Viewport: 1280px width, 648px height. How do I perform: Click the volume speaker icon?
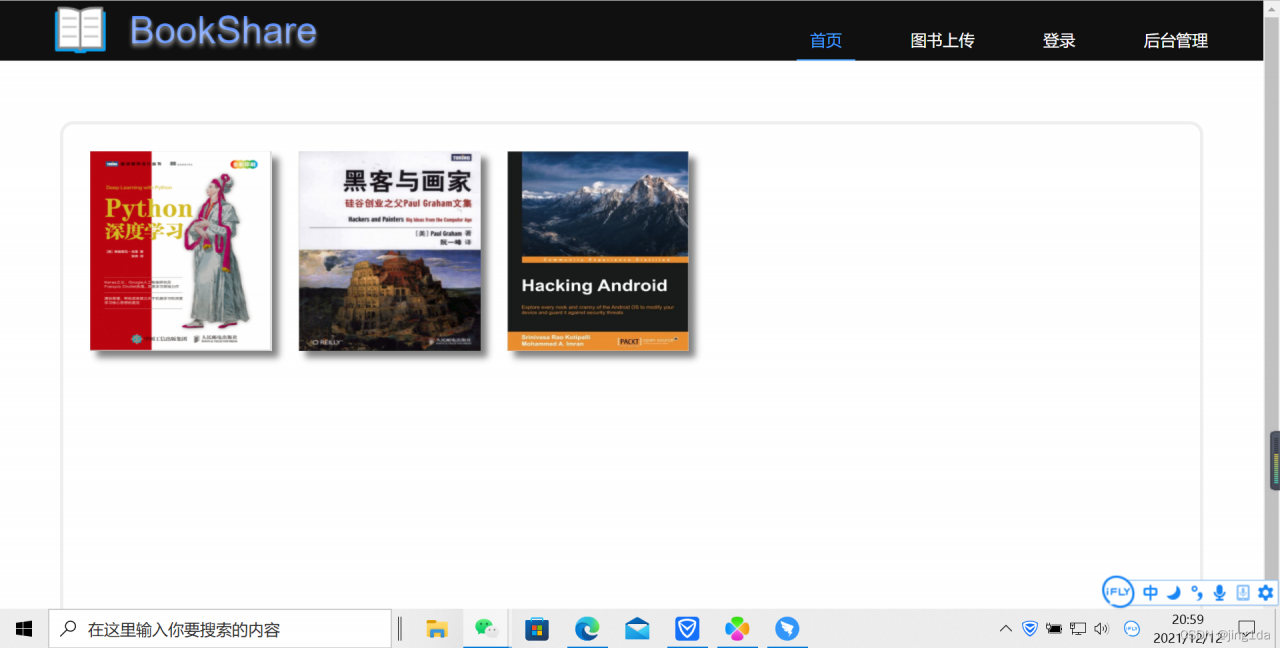pos(1102,629)
